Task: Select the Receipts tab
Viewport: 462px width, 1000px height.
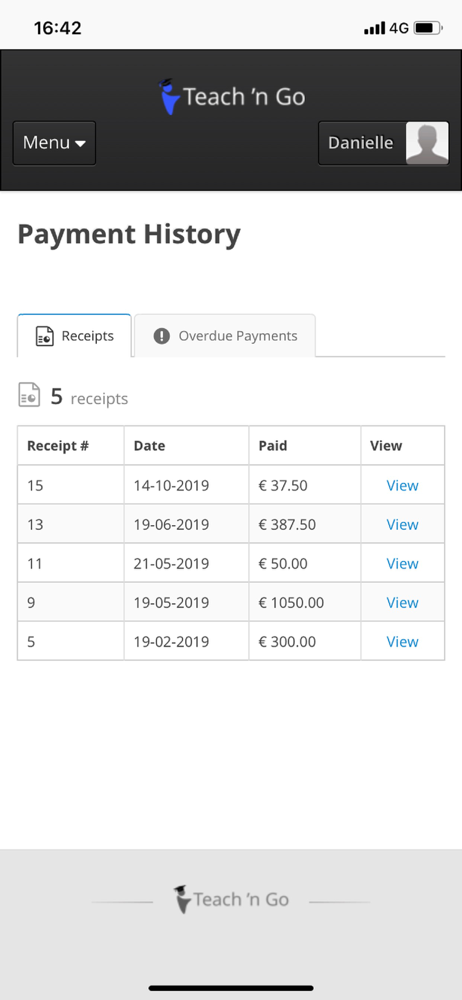Action: pyautogui.click(x=74, y=335)
